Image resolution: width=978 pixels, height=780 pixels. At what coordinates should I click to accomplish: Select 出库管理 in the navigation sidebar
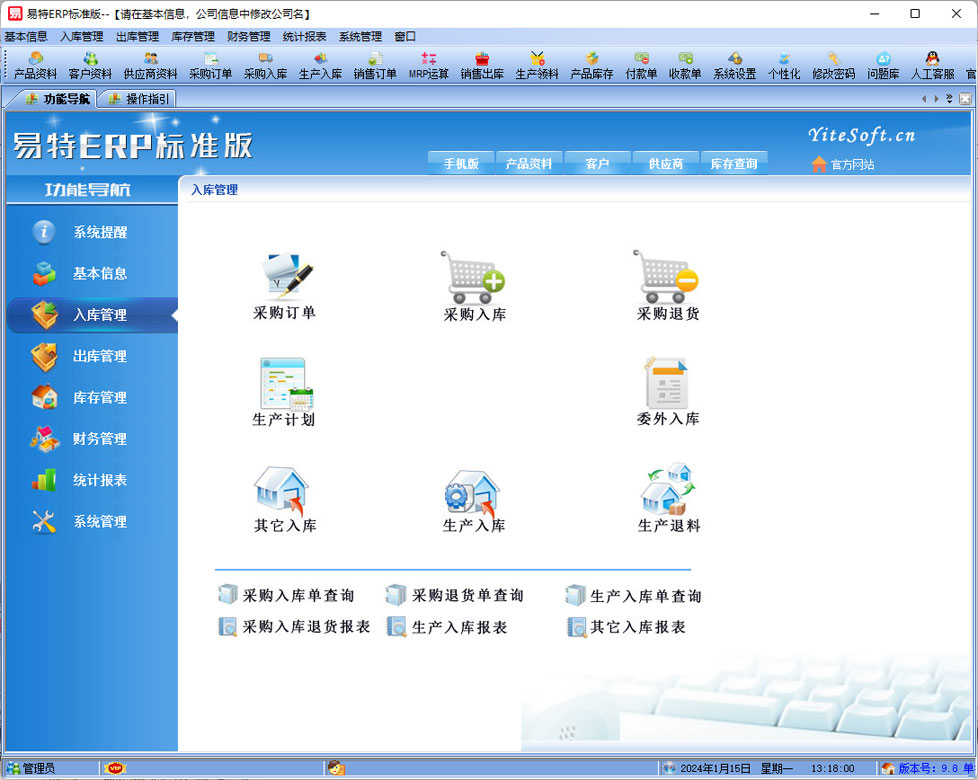99,356
